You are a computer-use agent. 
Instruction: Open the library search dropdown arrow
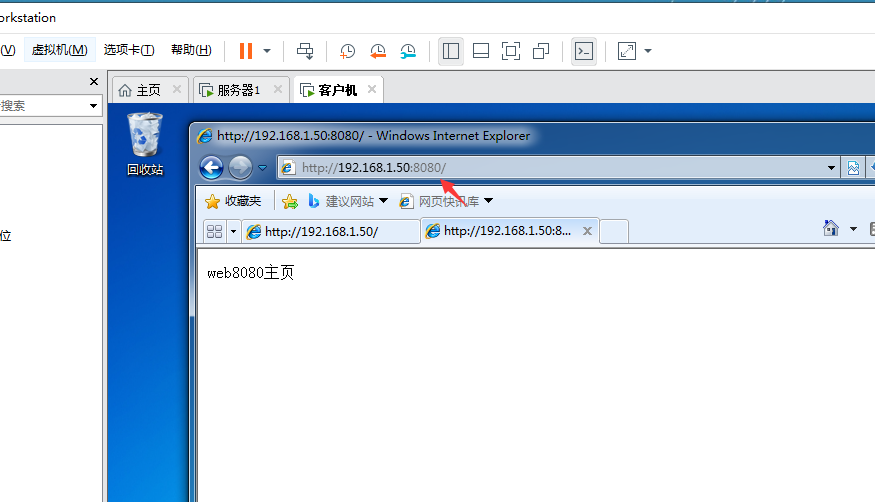pos(93,105)
